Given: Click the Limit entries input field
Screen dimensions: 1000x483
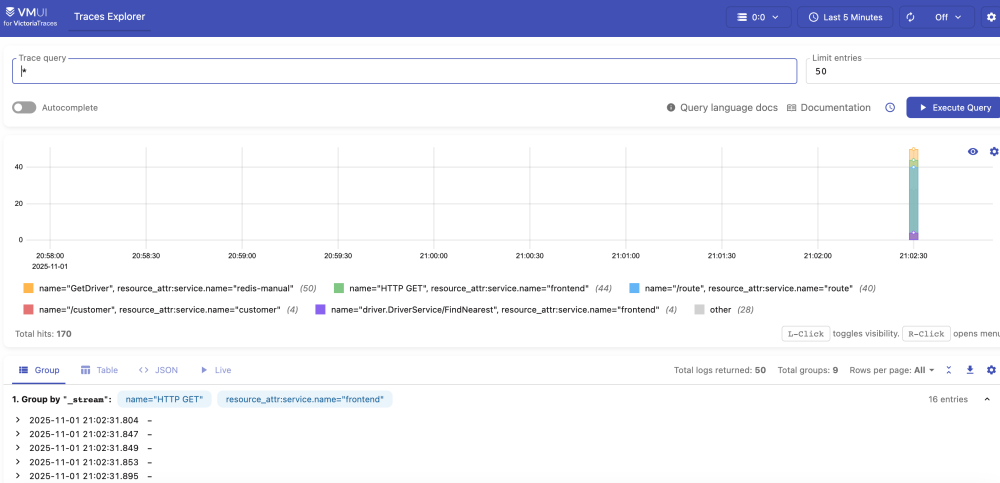Looking at the screenshot, I should (x=900, y=72).
